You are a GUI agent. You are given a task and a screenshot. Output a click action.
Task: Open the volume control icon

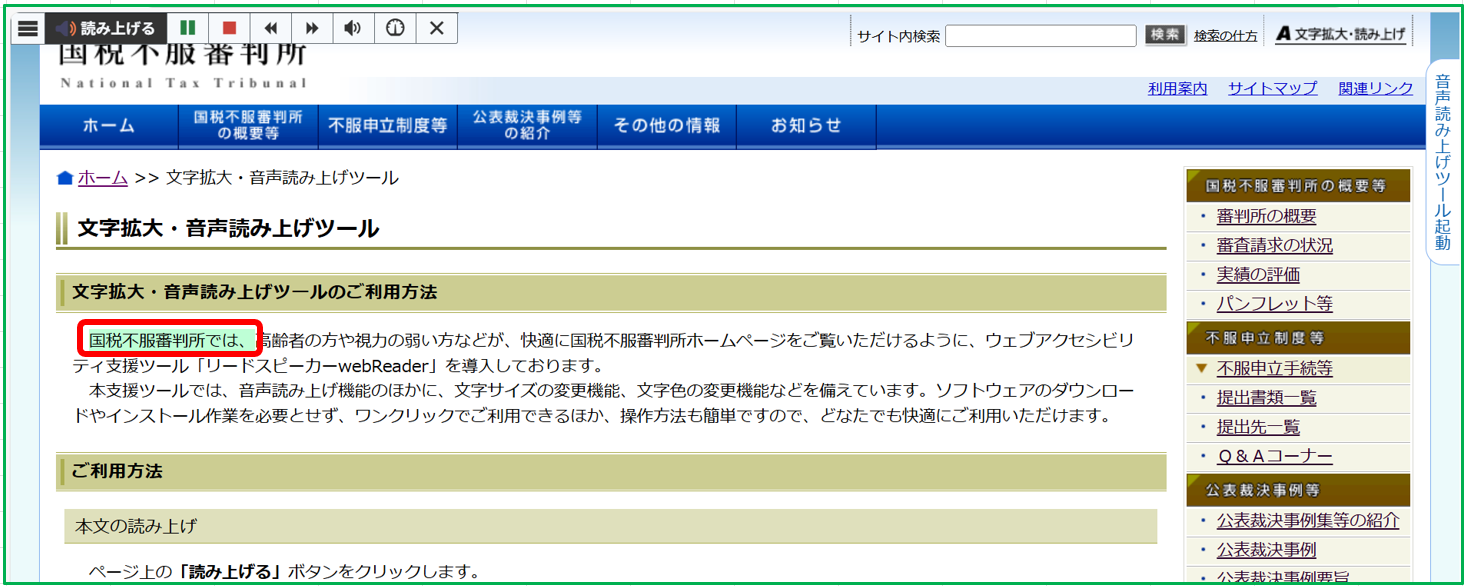coord(353,29)
